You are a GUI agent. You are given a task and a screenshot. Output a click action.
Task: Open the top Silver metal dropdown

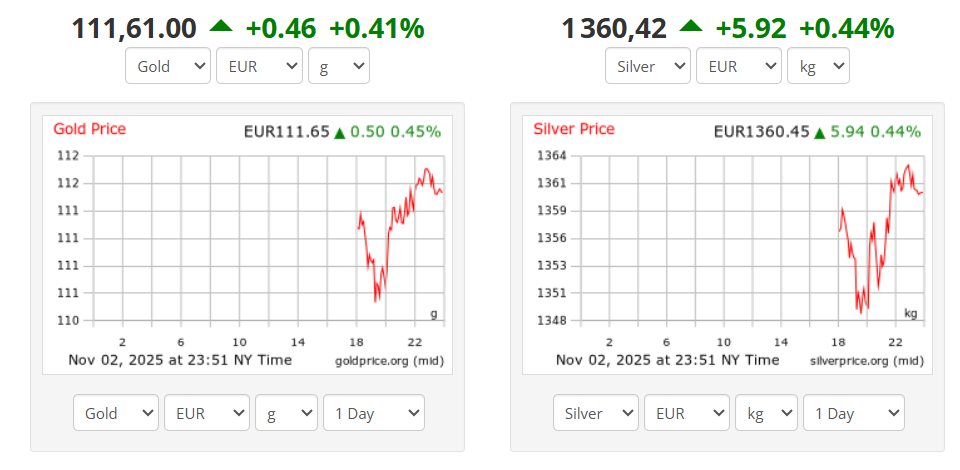click(x=647, y=67)
